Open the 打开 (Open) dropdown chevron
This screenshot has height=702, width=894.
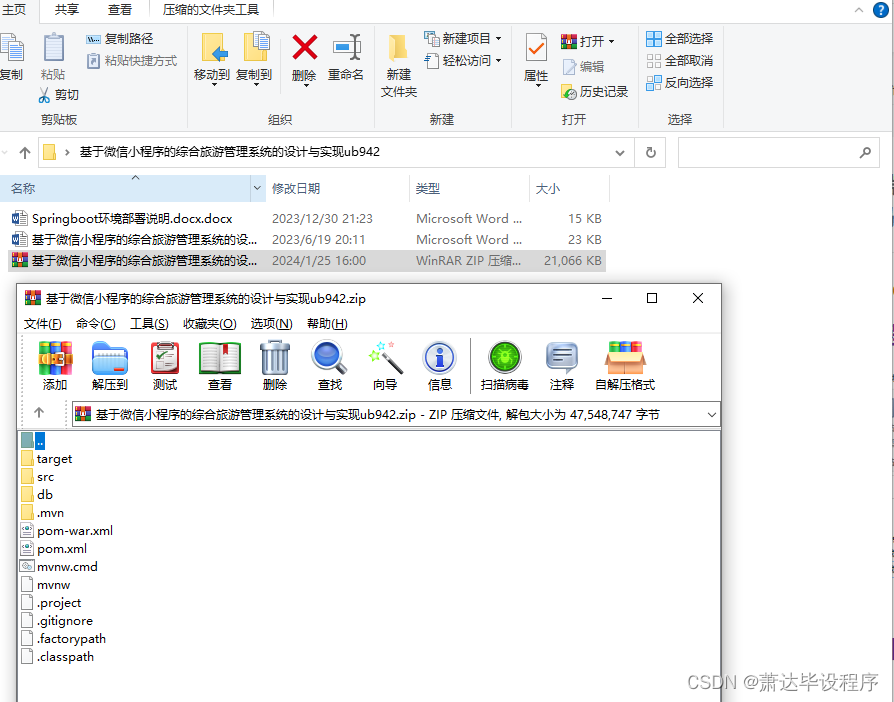pos(613,41)
